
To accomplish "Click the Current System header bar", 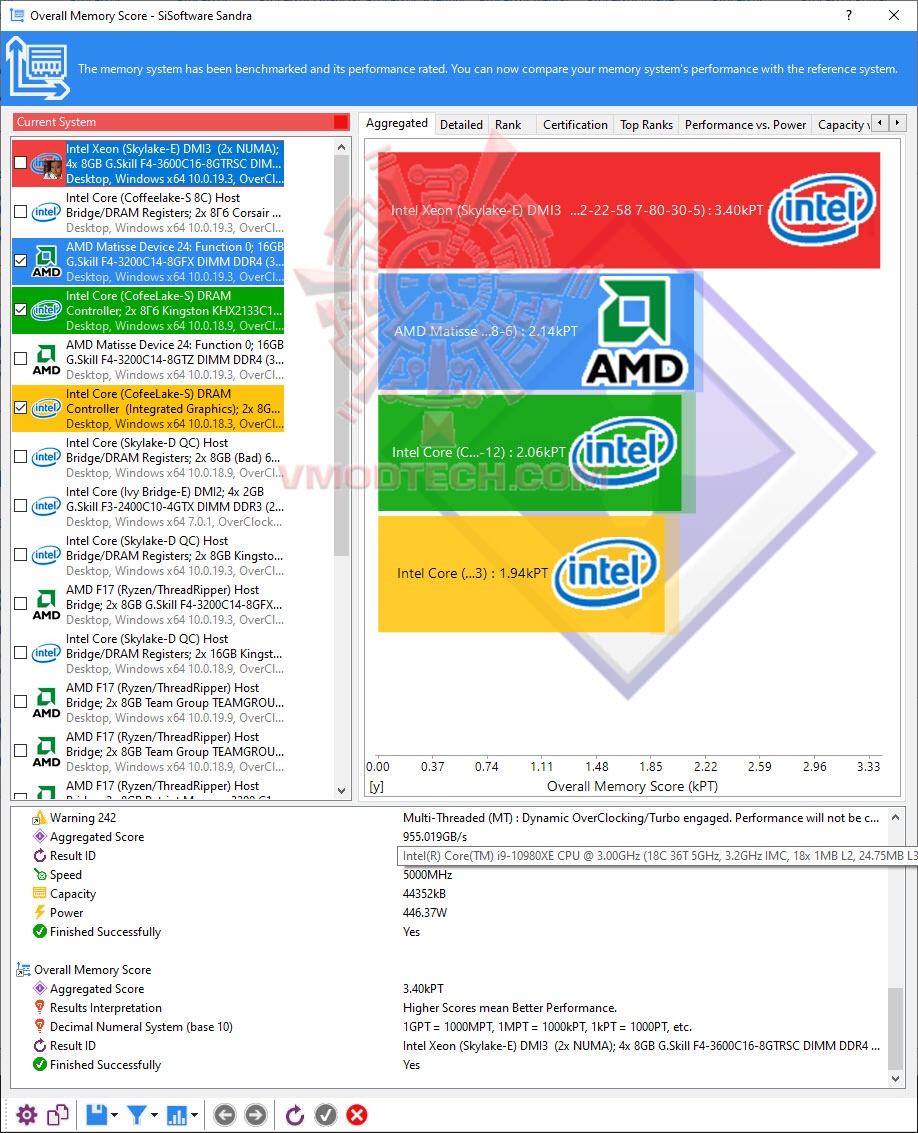I will (181, 122).
